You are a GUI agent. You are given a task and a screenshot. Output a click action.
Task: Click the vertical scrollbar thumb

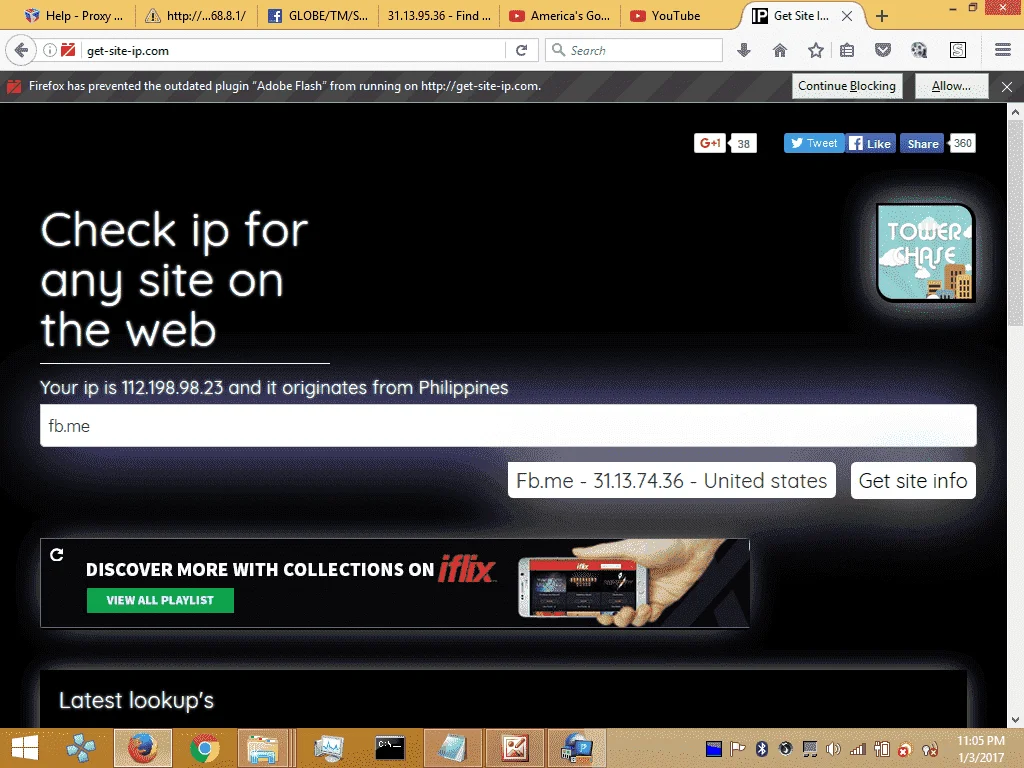point(1015,223)
